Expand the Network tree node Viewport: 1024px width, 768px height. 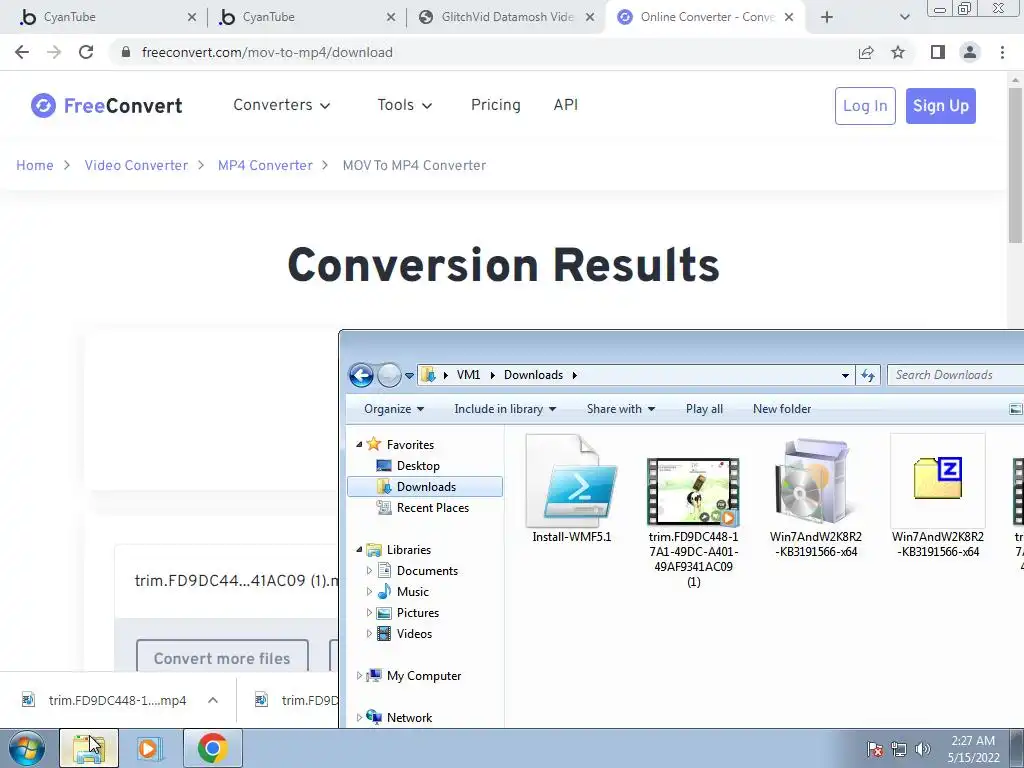click(x=359, y=718)
